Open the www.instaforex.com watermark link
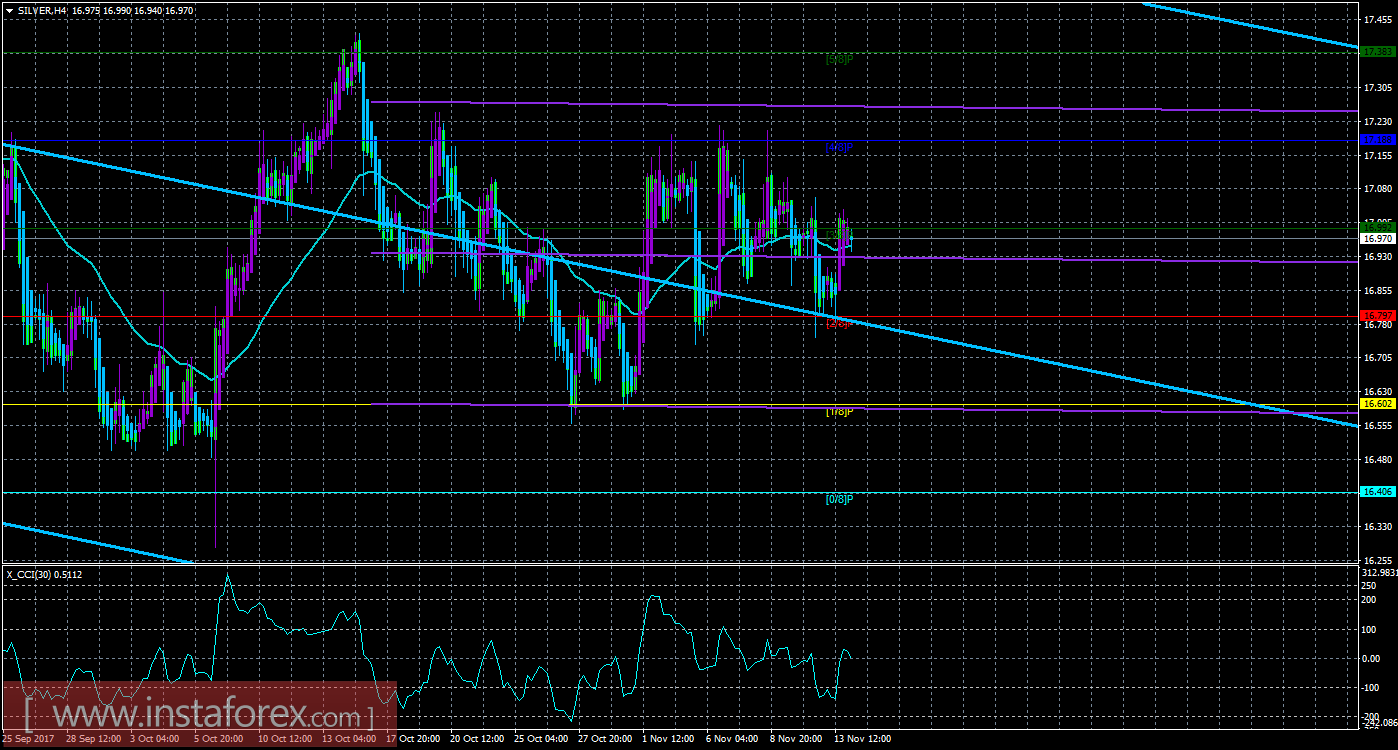This screenshot has width=1398, height=750. [x=200, y=716]
